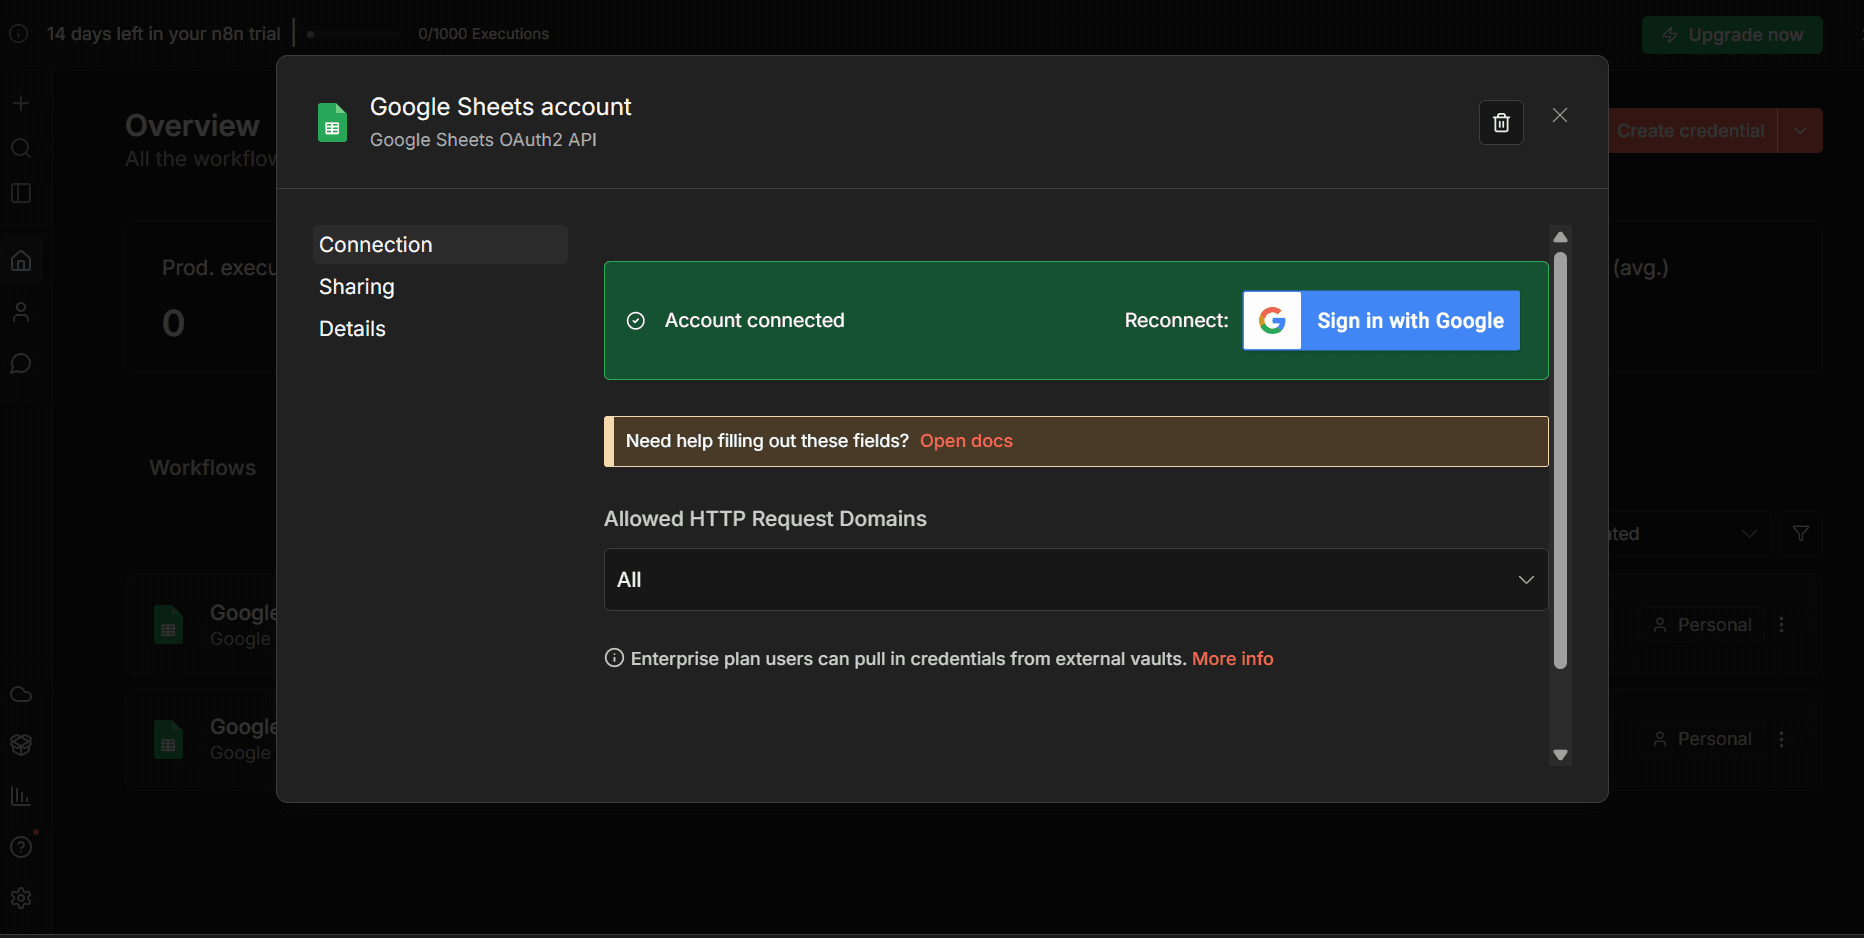
Task: Open templates cube icon in sidebar
Action: pyautogui.click(x=21, y=745)
